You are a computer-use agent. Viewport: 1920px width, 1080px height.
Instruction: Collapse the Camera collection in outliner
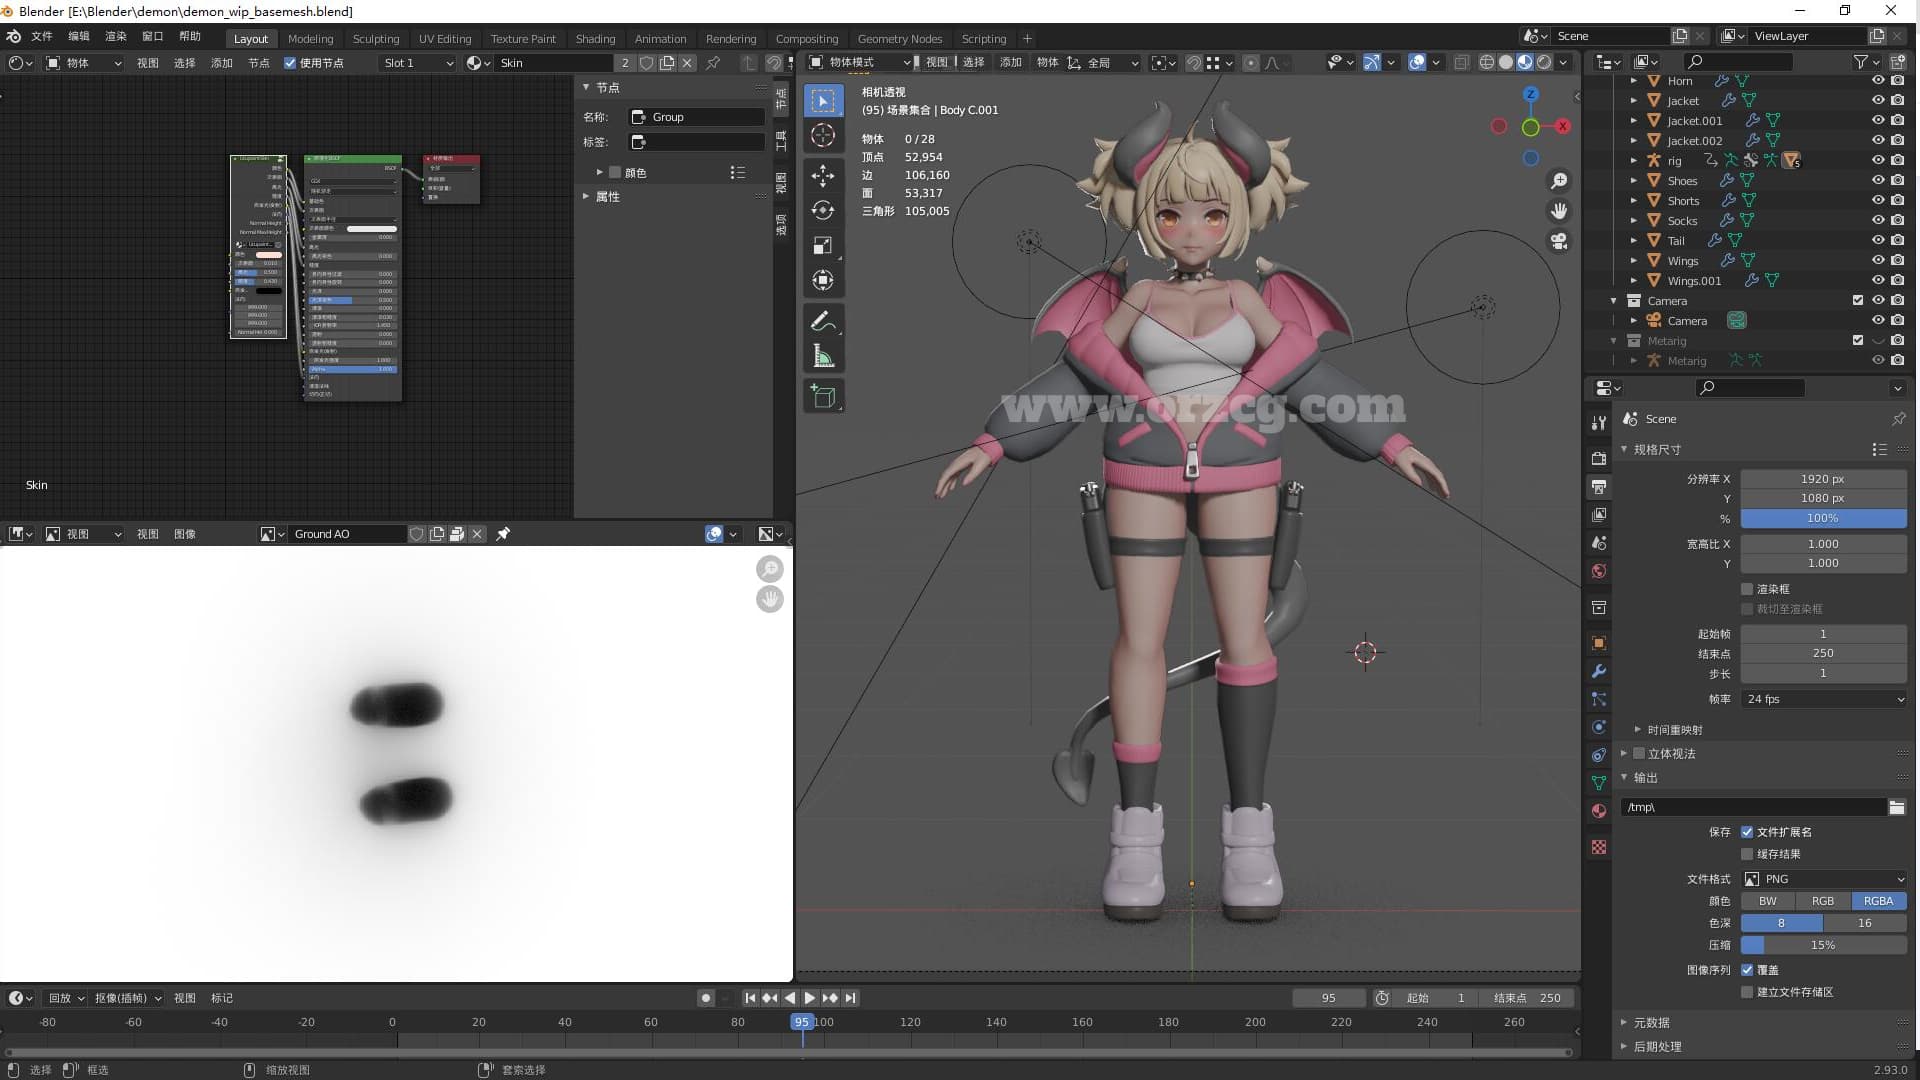coord(1614,301)
